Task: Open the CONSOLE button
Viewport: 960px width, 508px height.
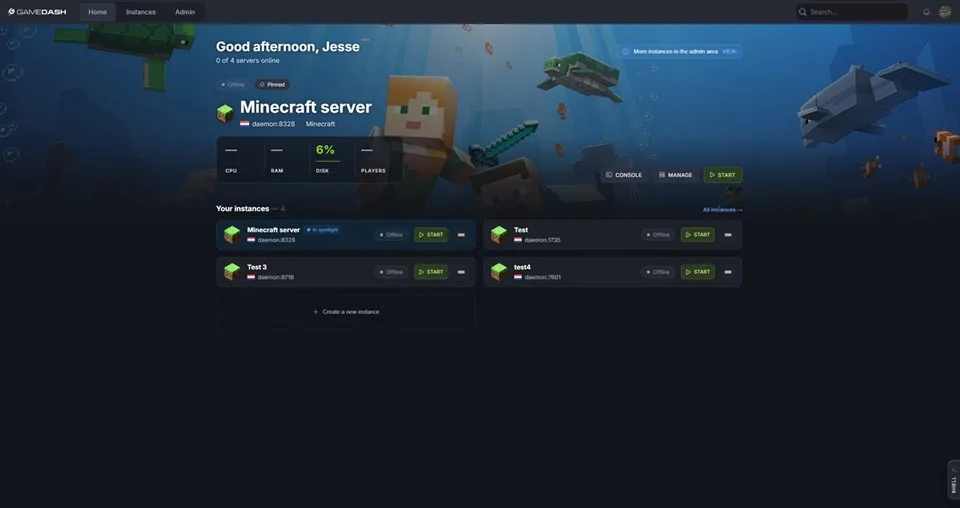Action: click(624, 175)
